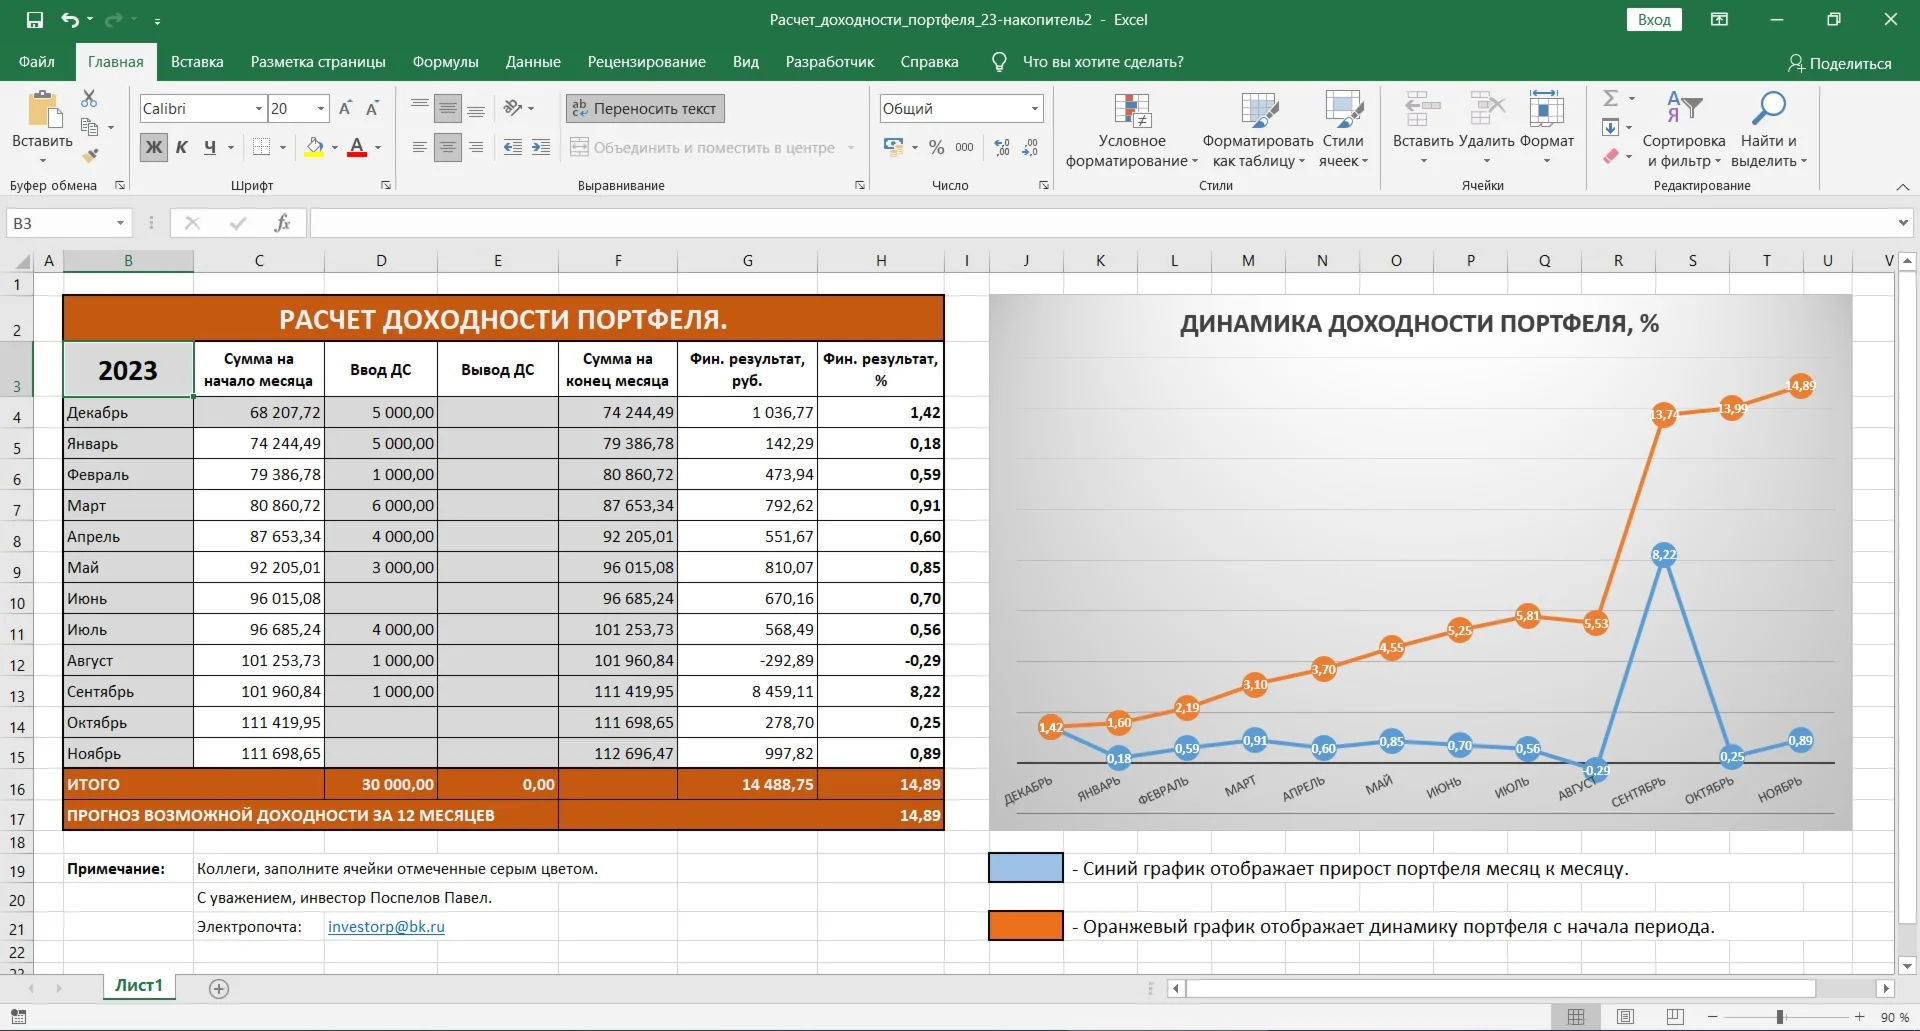Click the Insert Function fx icon

(282, 223)
